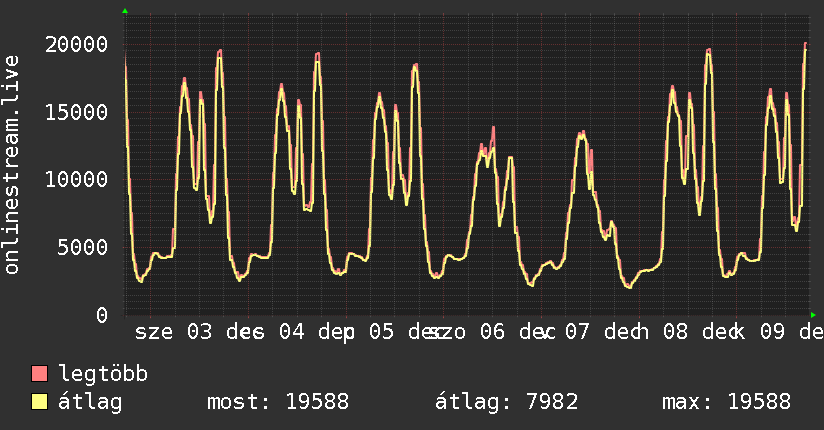
Task: Click the '05' date label on x-axis
Action: click(382, 332)
